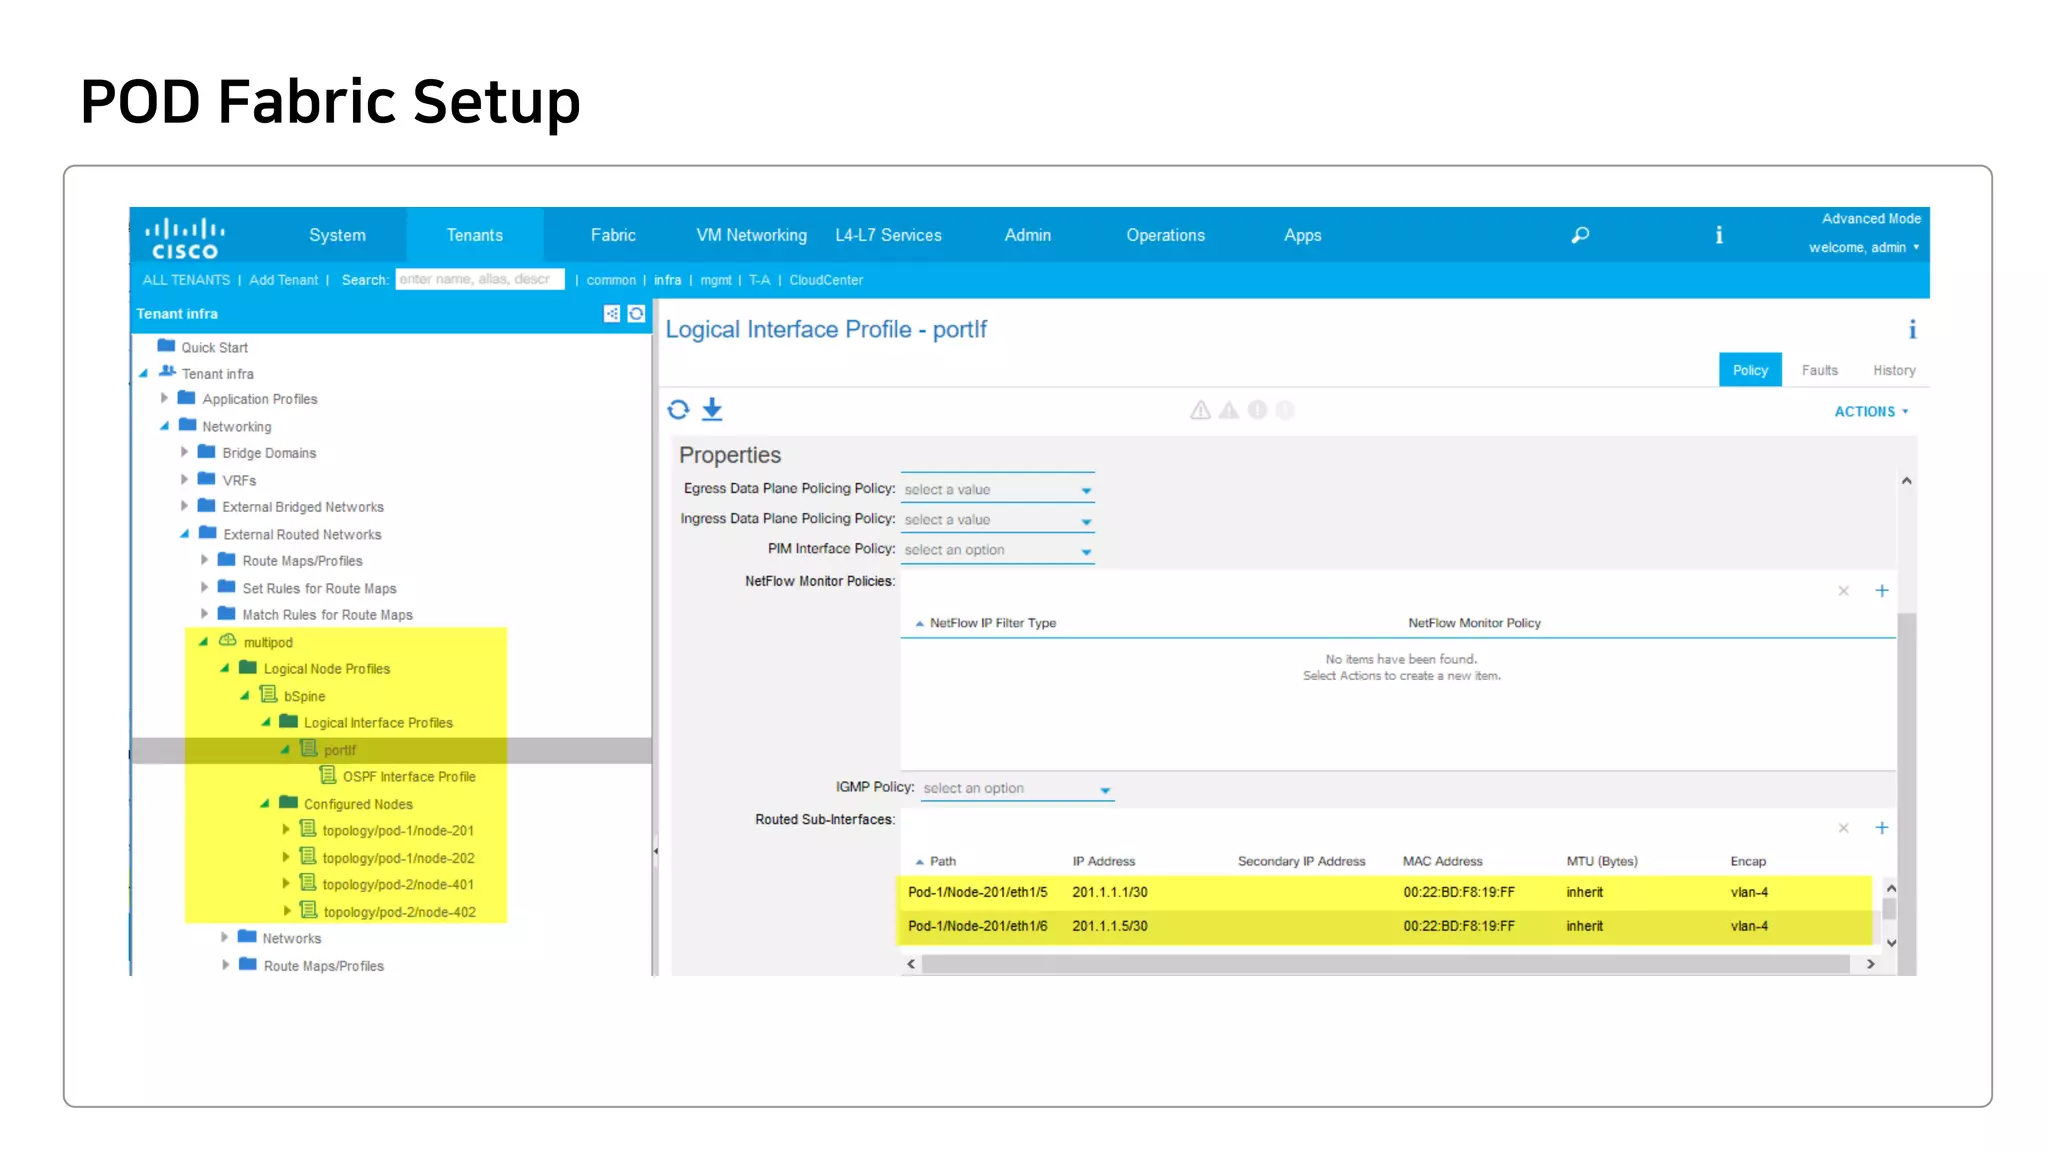The image size is (2048, 1152).
Task: Click info icon beside Logical Interface Profile title
Action: [x=1912, y=330]
